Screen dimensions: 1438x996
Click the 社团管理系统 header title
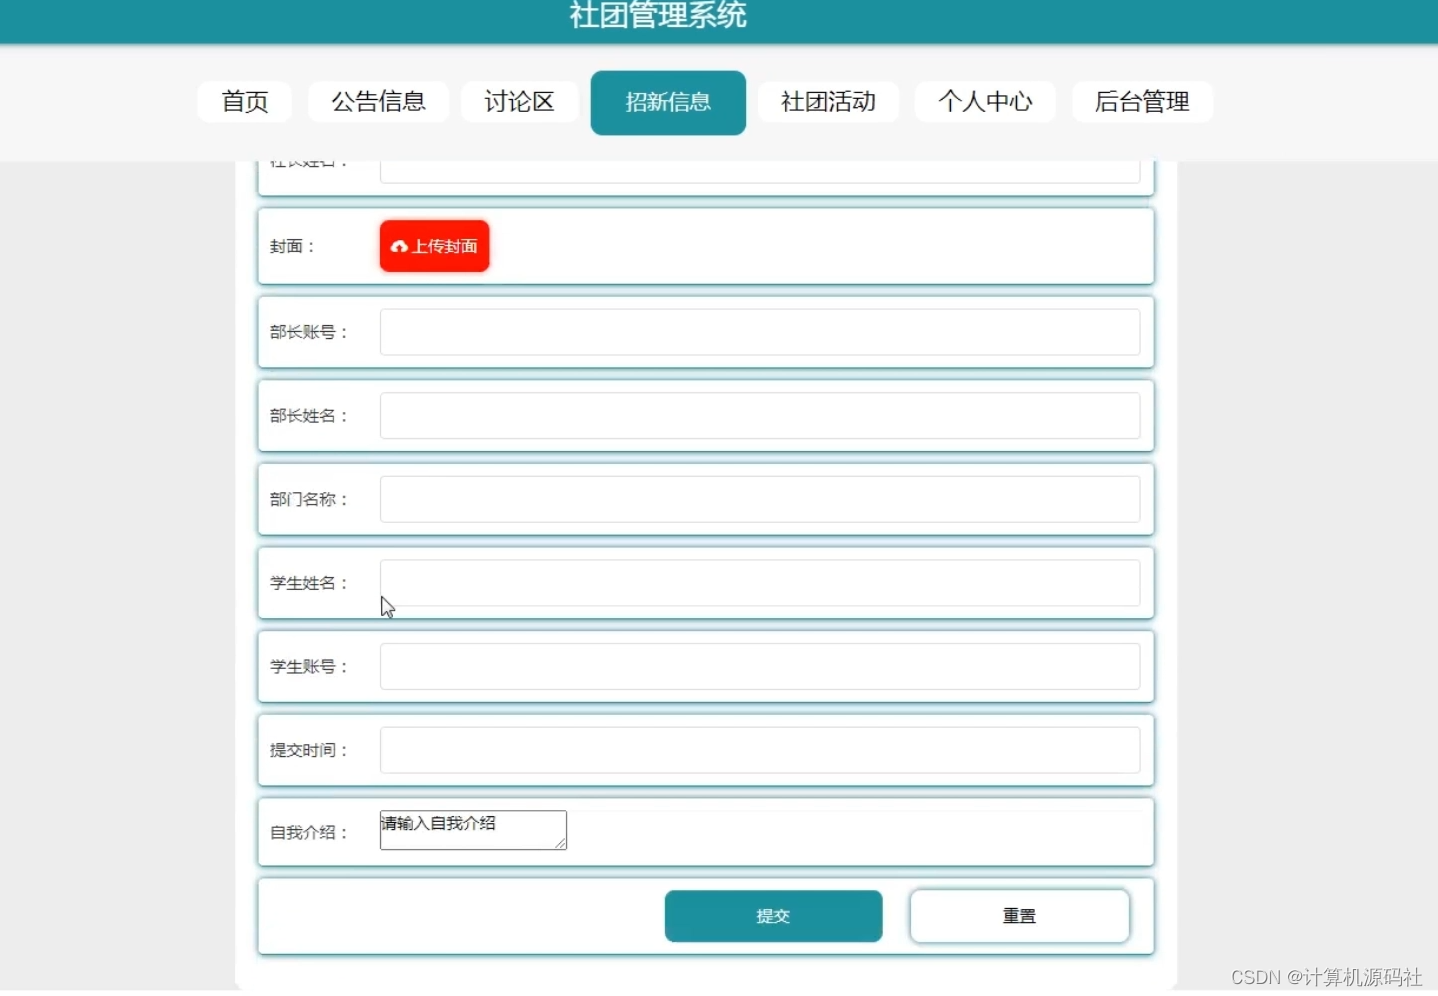(x=658, y=15)
